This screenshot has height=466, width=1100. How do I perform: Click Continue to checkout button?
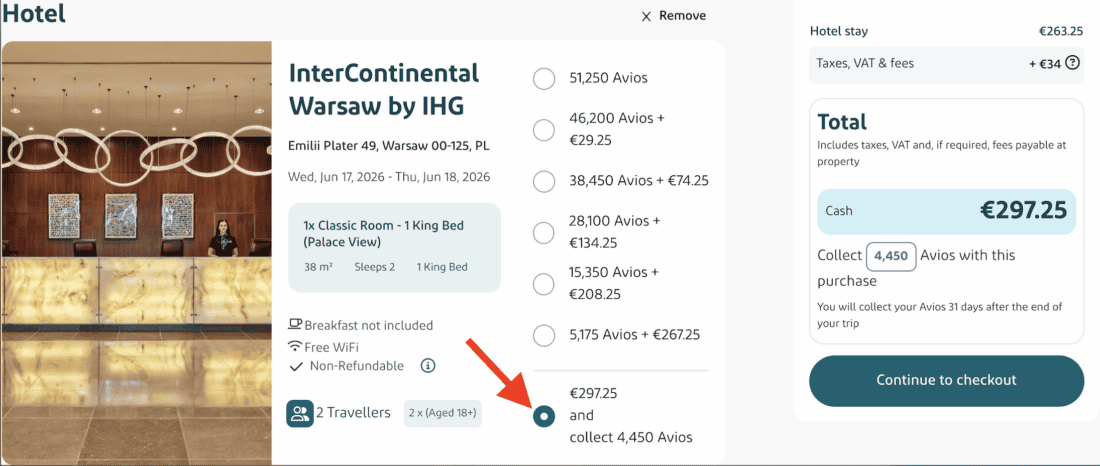[946, 380]
